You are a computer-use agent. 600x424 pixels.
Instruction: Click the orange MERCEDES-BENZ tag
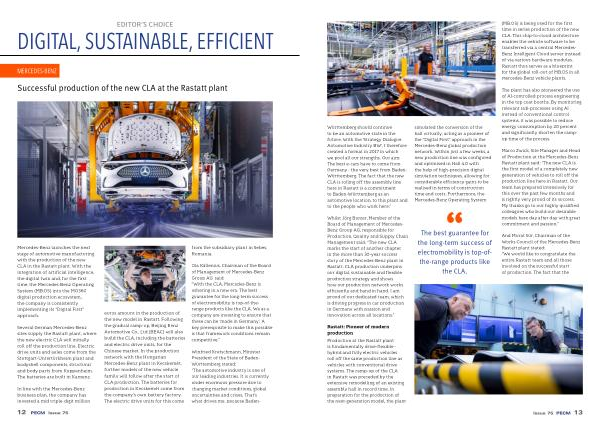click(x=29, y=71)
